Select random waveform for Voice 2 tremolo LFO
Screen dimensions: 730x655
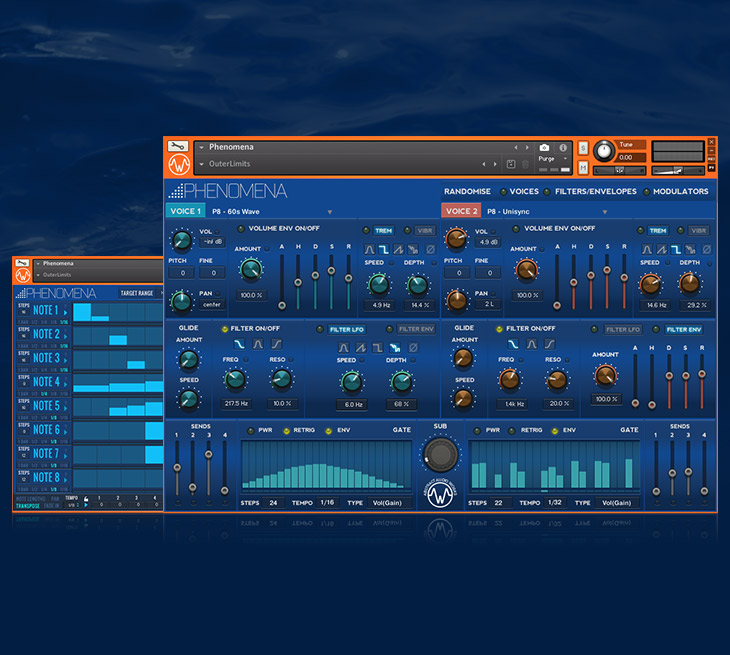(690, 249)
